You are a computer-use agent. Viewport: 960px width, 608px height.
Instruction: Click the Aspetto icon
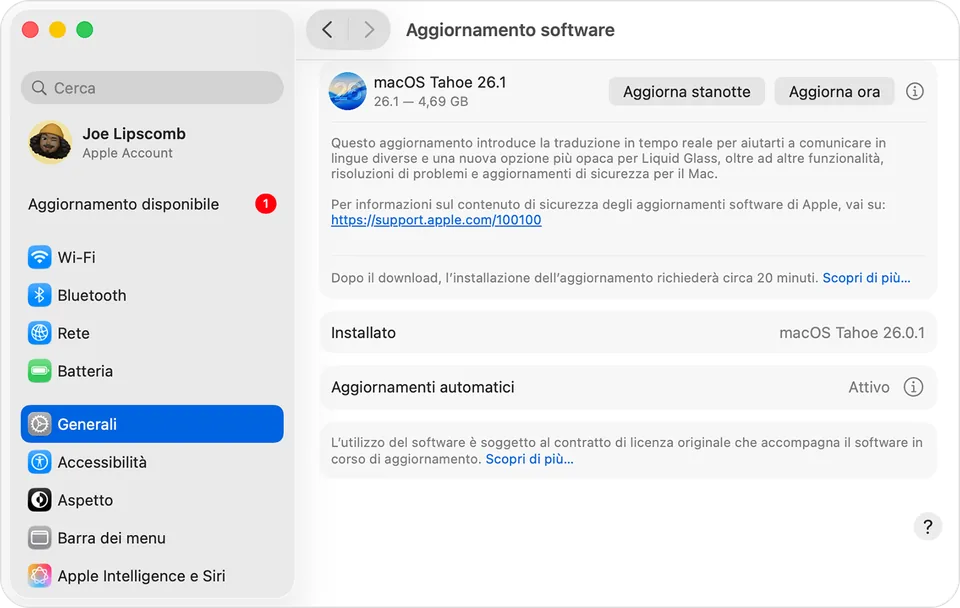(x=39, y=500)
